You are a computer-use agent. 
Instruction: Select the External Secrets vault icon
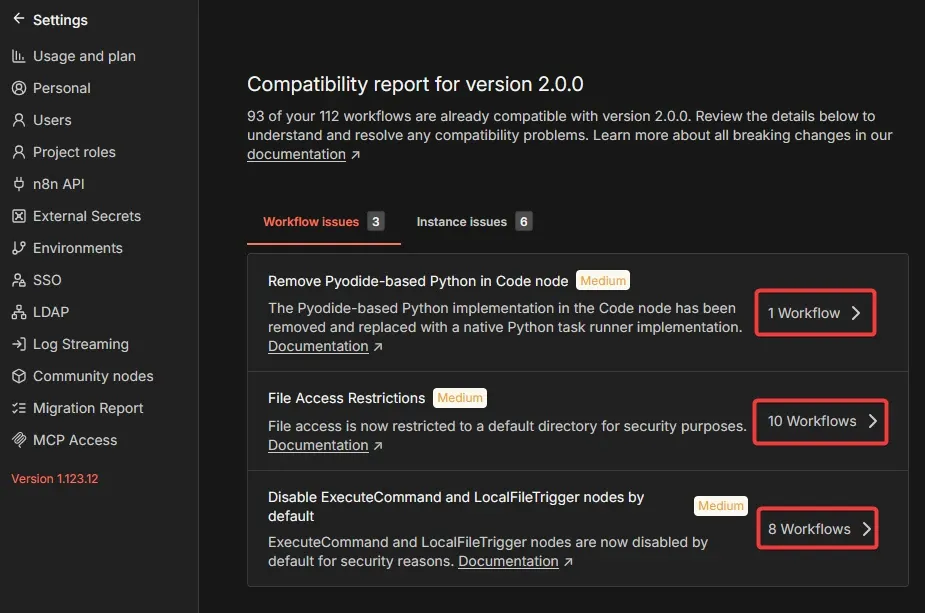click(18, 216)
